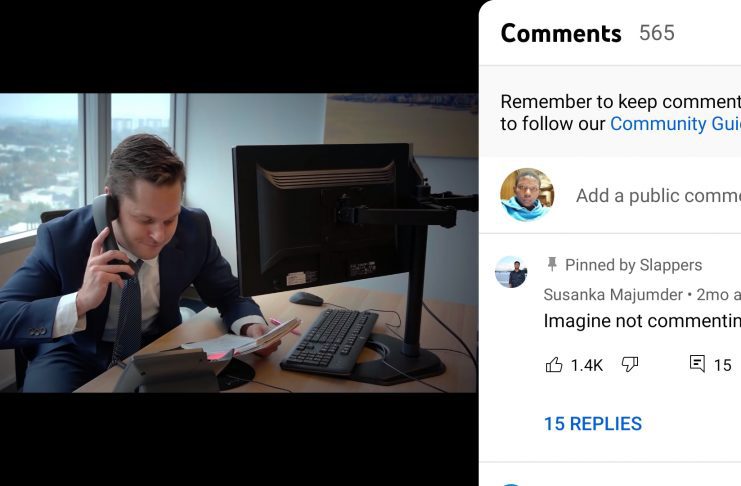The image size is (741, 486).
Task: Click the 565 comments count
Action: (x=657, y=33)
